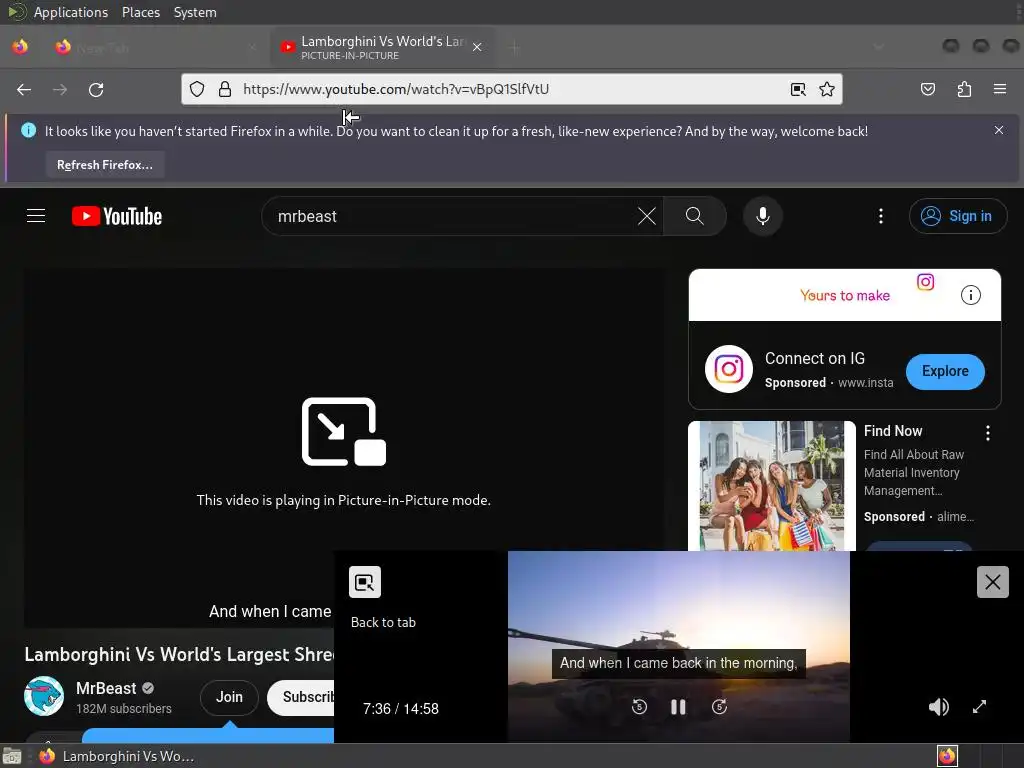
Task: Open a new browser tab
Action: pyautogui.click(x=515, y=47)
